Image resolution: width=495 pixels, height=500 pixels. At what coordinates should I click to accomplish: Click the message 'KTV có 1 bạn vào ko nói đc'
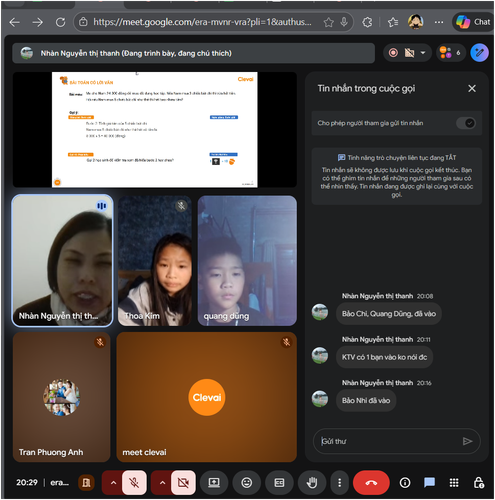(384, 357)
